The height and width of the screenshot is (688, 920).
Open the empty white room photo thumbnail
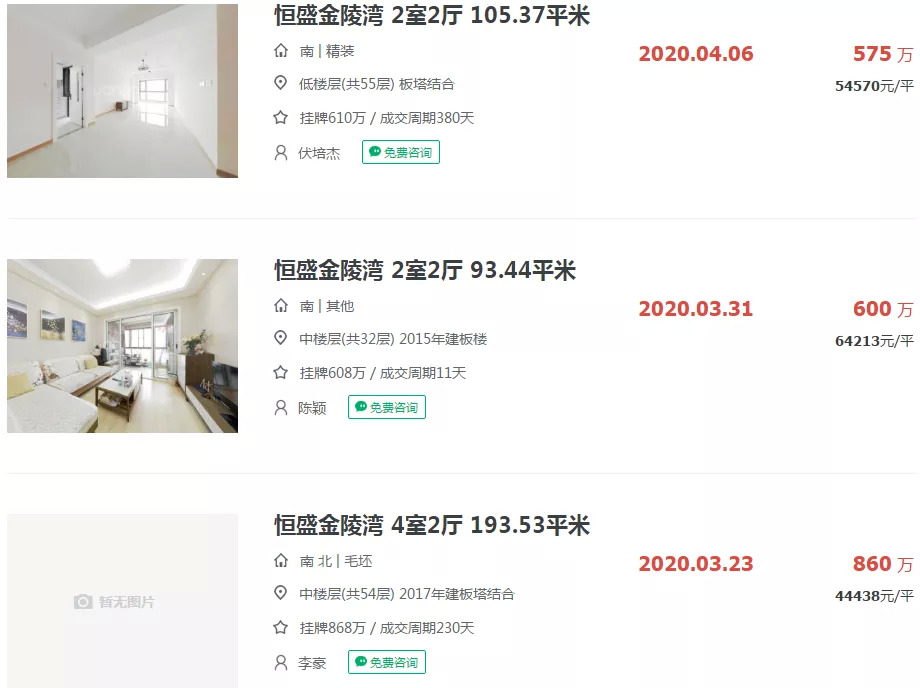[123, 91]
